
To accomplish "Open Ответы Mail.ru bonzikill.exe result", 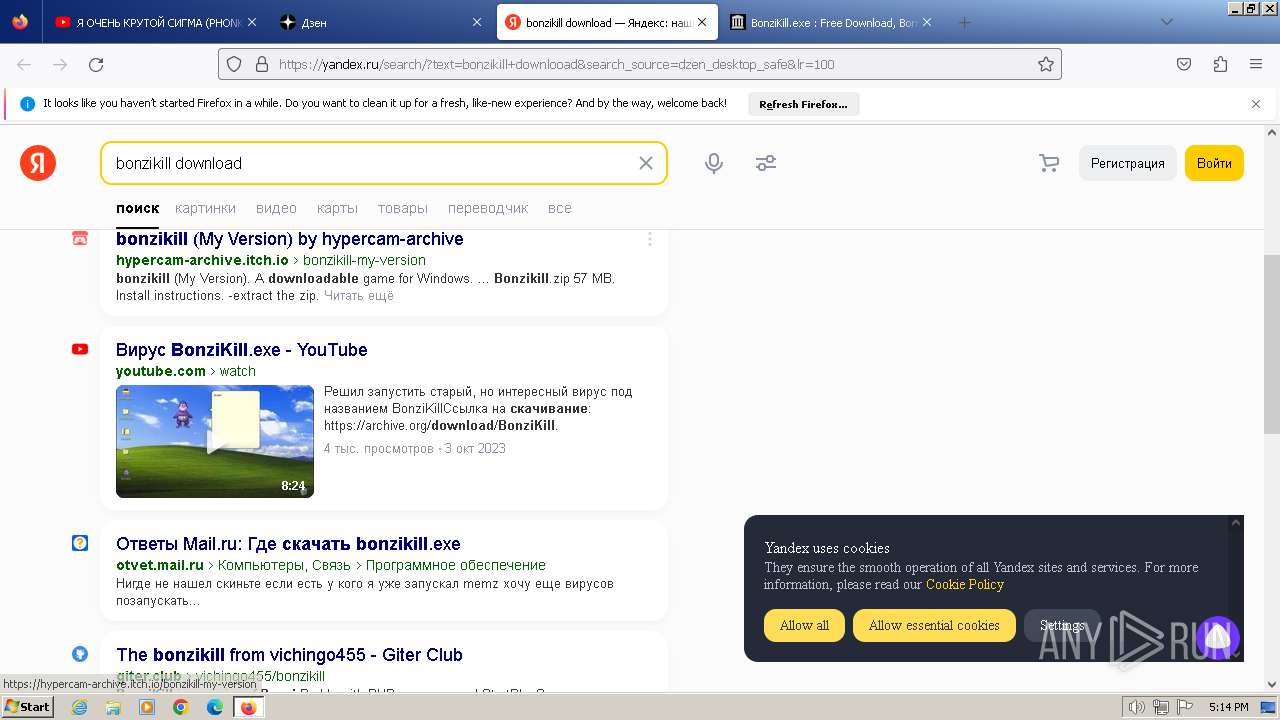I will pos(288,544).
